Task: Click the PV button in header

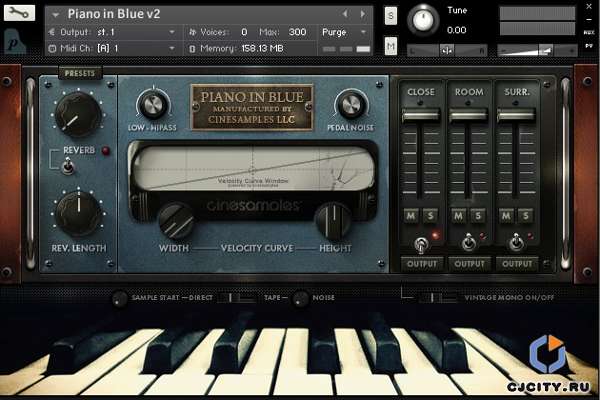Action: tap(589, 46)
